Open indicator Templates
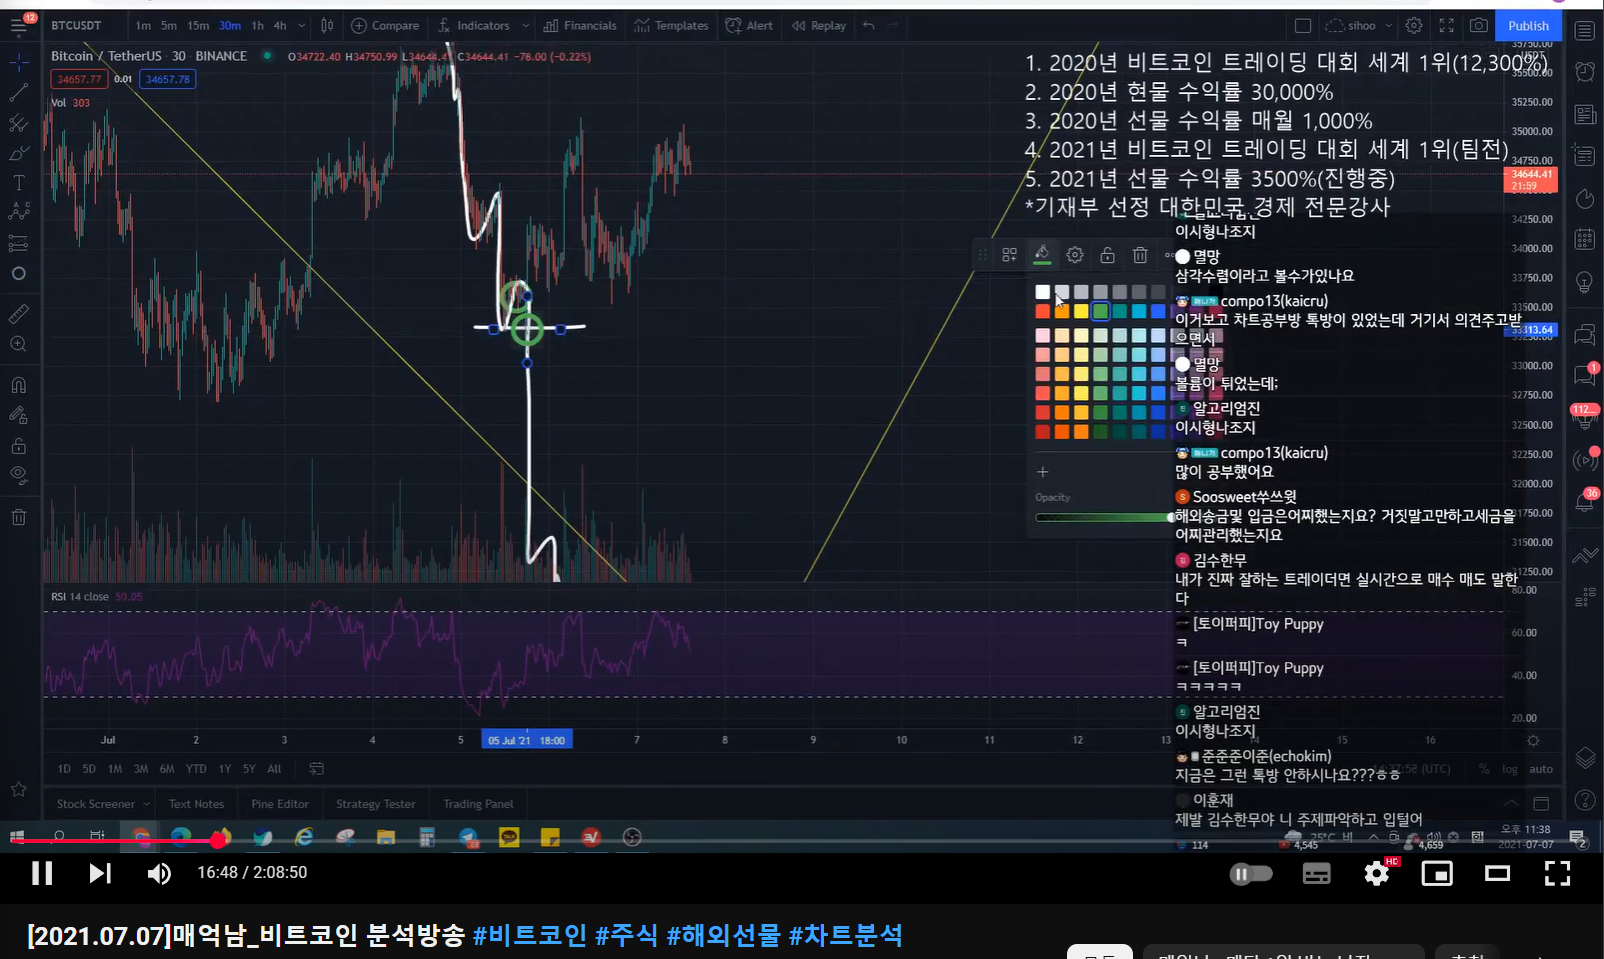The width and height of the screenshot is (1604, 959). (x=671, y=25)
